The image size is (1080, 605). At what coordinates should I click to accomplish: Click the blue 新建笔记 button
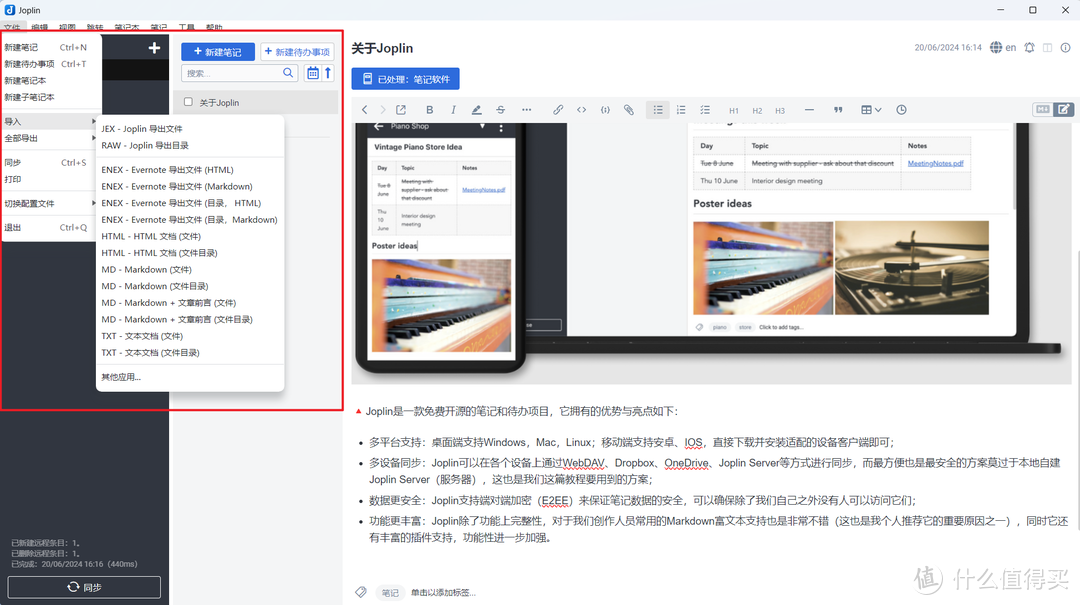coord(217,52)
